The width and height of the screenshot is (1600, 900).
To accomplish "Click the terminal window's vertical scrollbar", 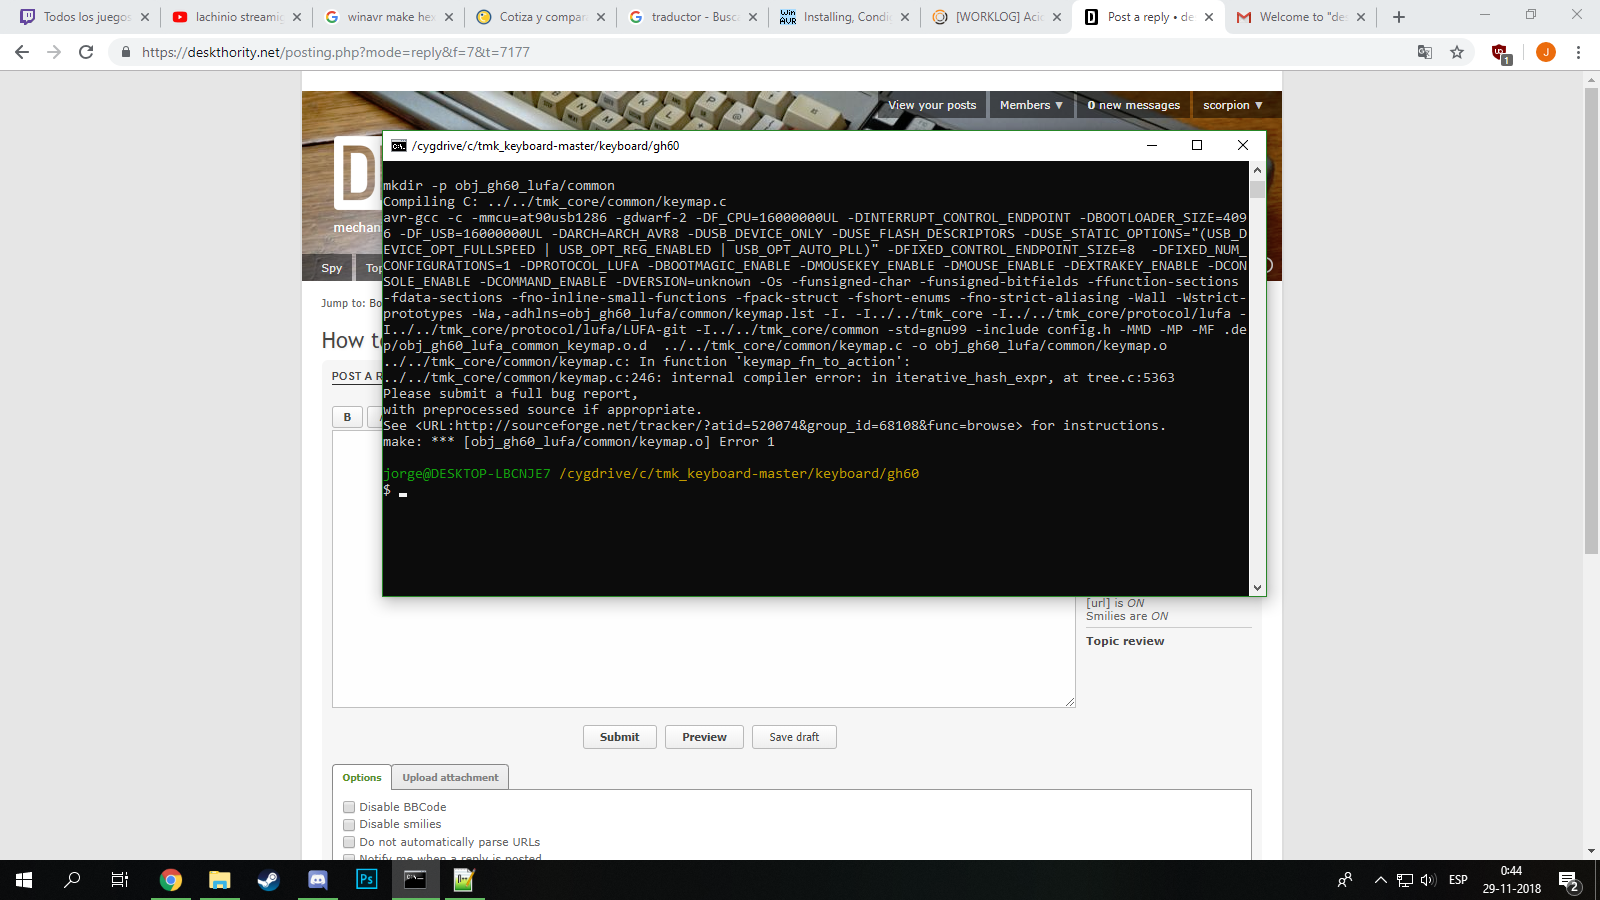I will point(1257,380).
